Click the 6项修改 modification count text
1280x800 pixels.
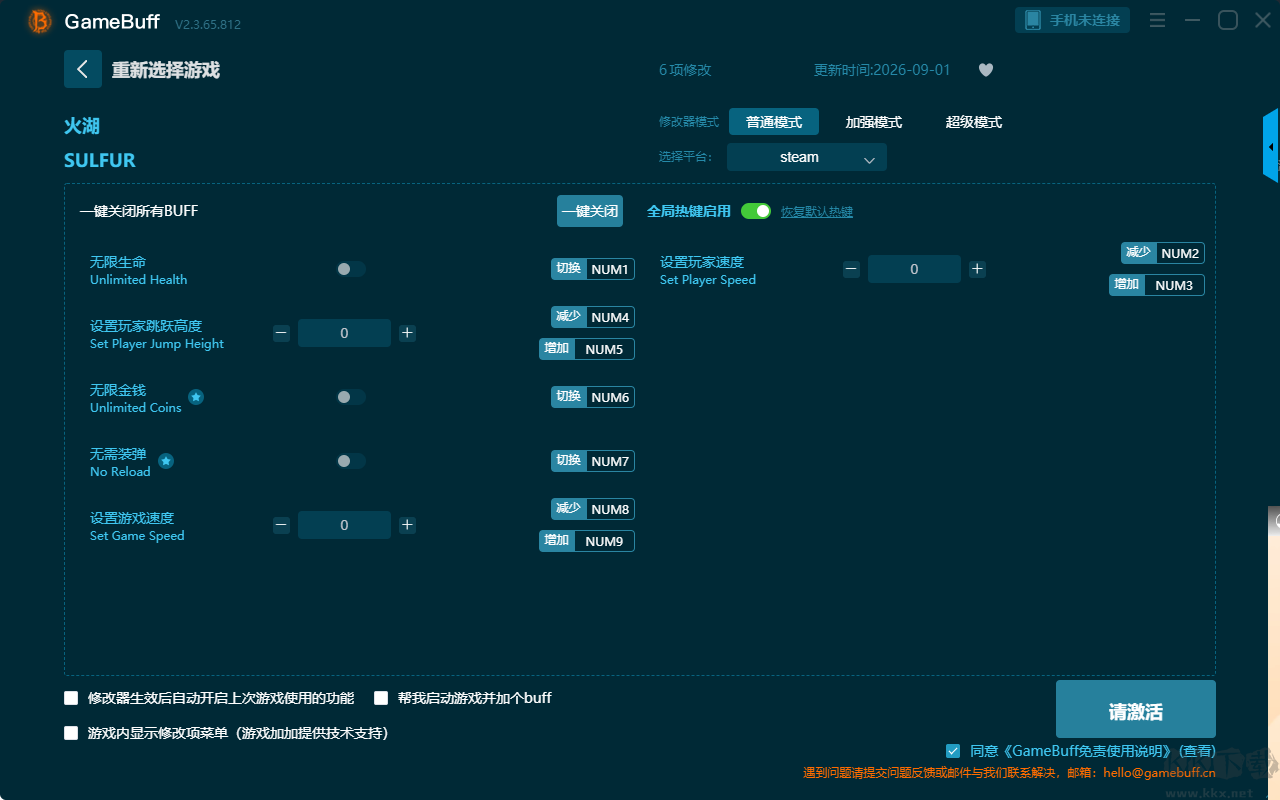pos(685,70)
